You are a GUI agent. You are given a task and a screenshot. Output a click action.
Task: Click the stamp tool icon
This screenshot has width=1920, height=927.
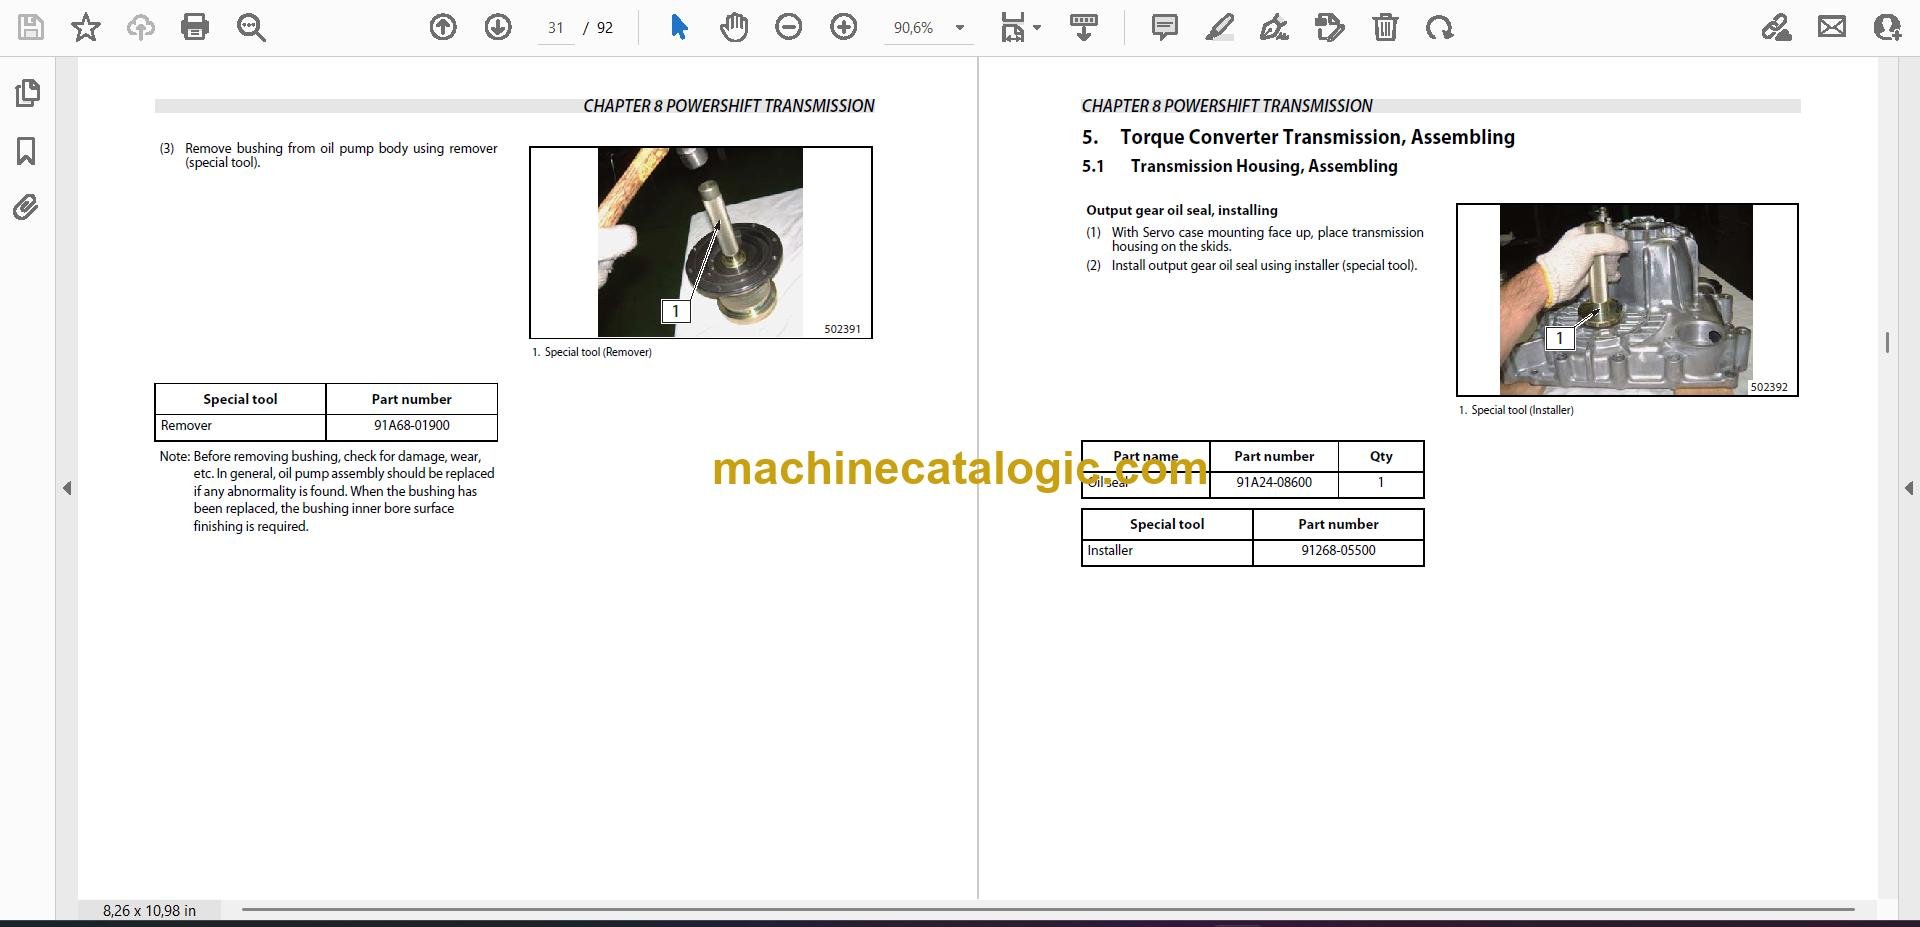click(1330, 27)
